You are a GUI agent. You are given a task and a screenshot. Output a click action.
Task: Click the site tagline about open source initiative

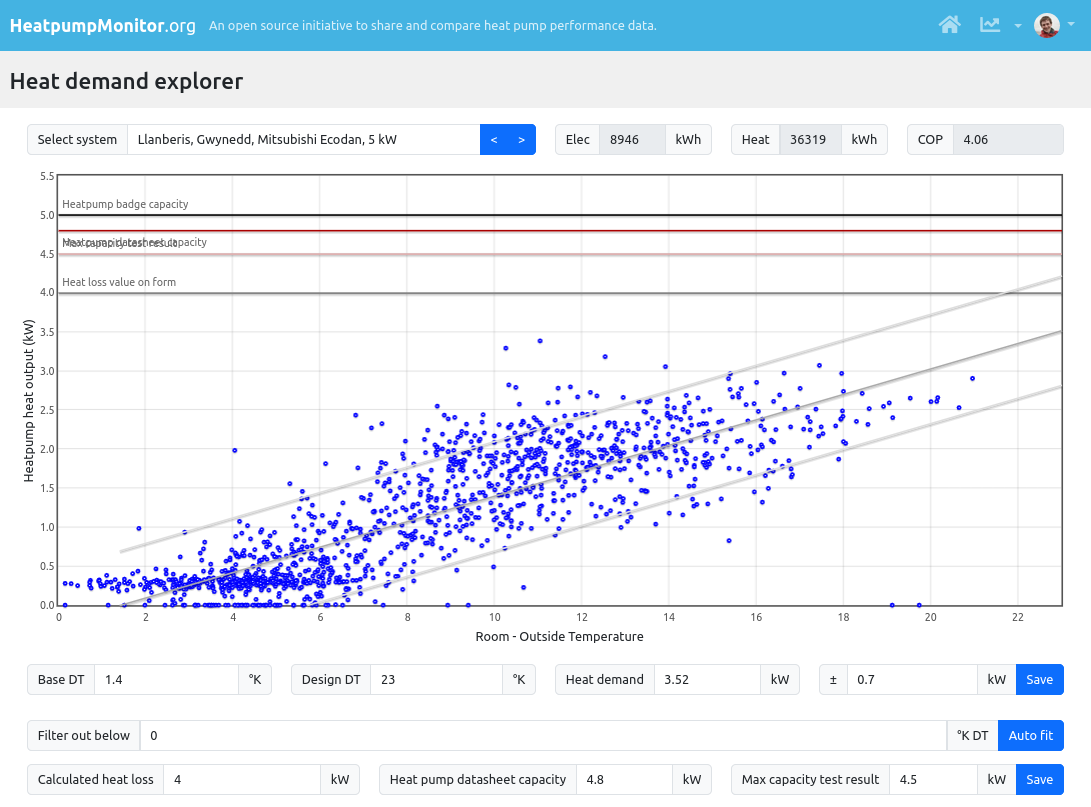(433, 26)
